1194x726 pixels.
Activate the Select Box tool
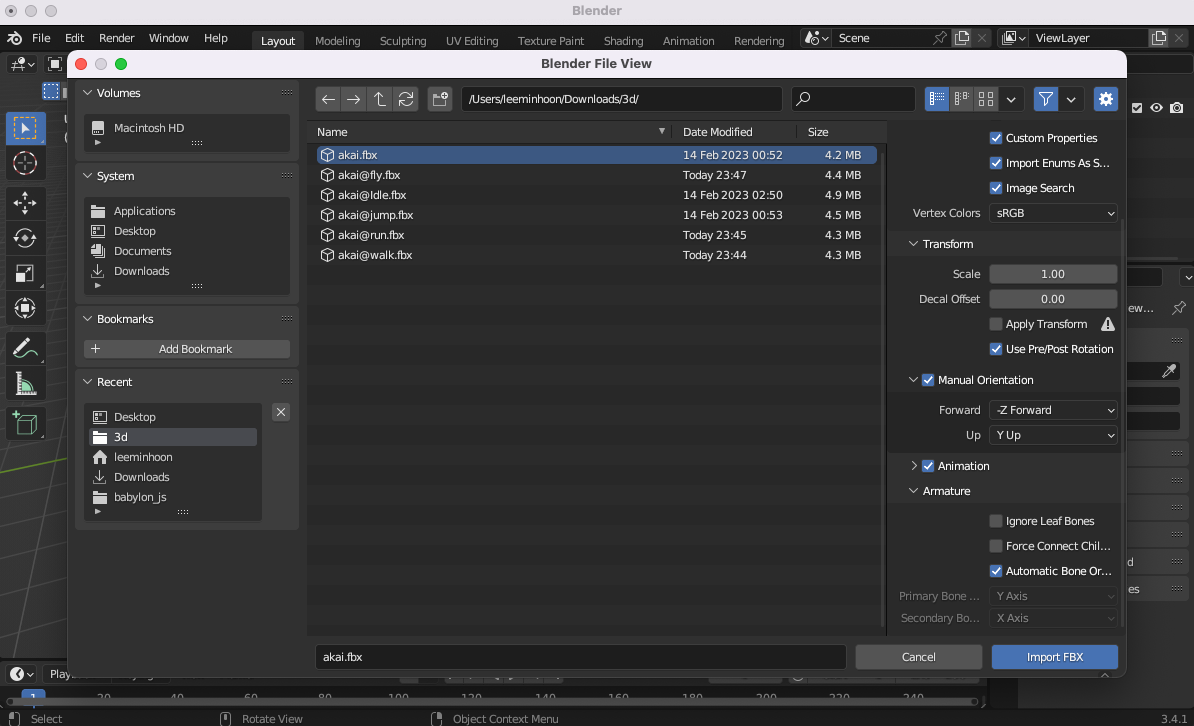pyautogui.click(x=24, y=128)
